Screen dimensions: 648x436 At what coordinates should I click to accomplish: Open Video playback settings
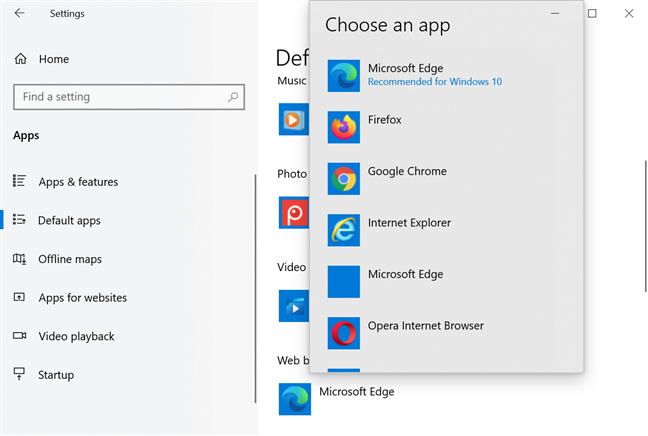click(x=76, y=336)
